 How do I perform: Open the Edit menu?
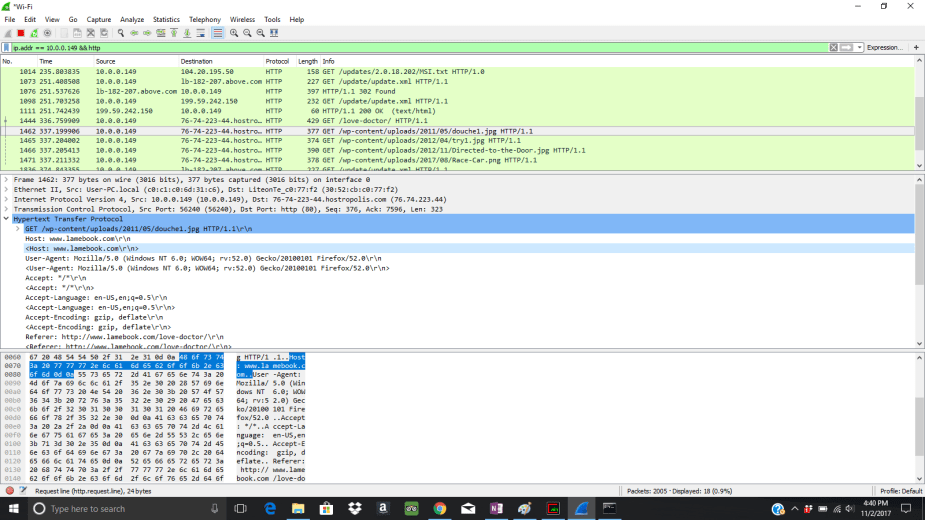[30, 19]
